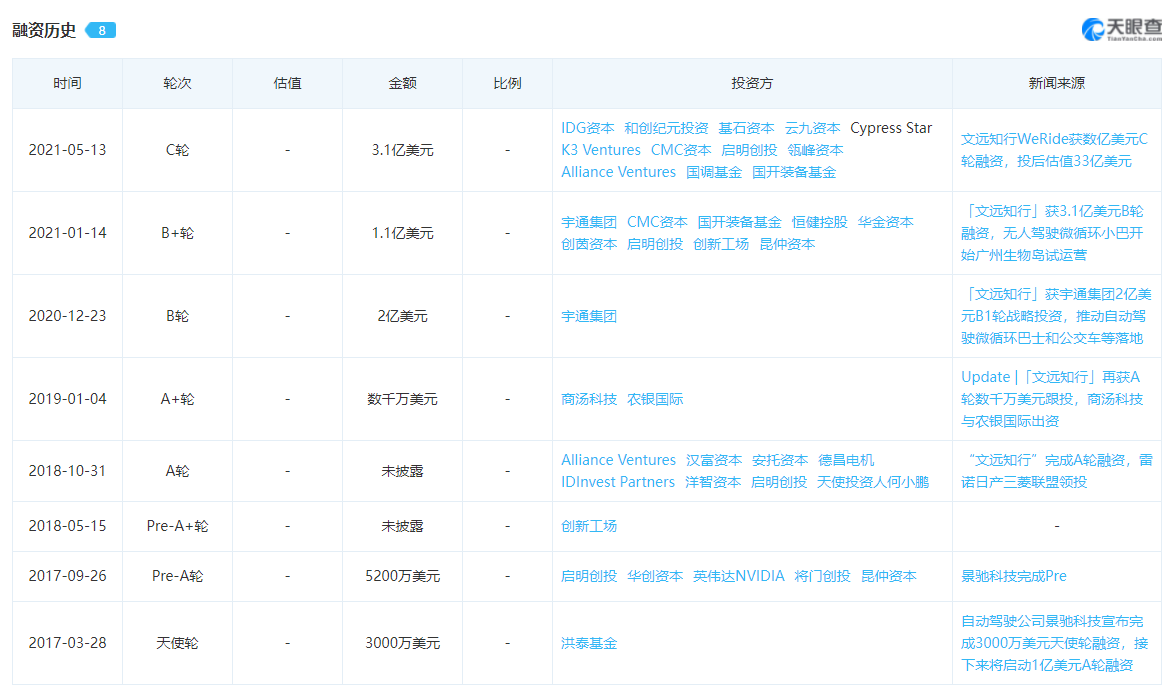Open news 景驰科技完成Pre

[x=1013, y=576]
